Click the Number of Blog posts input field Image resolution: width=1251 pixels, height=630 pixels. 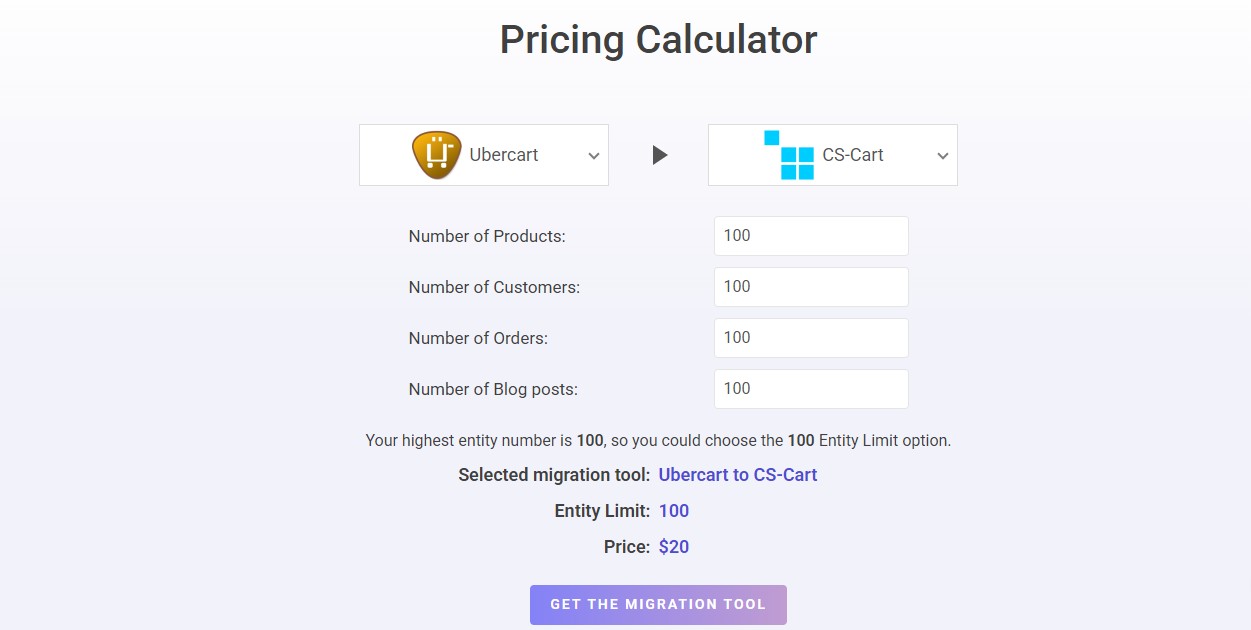pos(810,388)
